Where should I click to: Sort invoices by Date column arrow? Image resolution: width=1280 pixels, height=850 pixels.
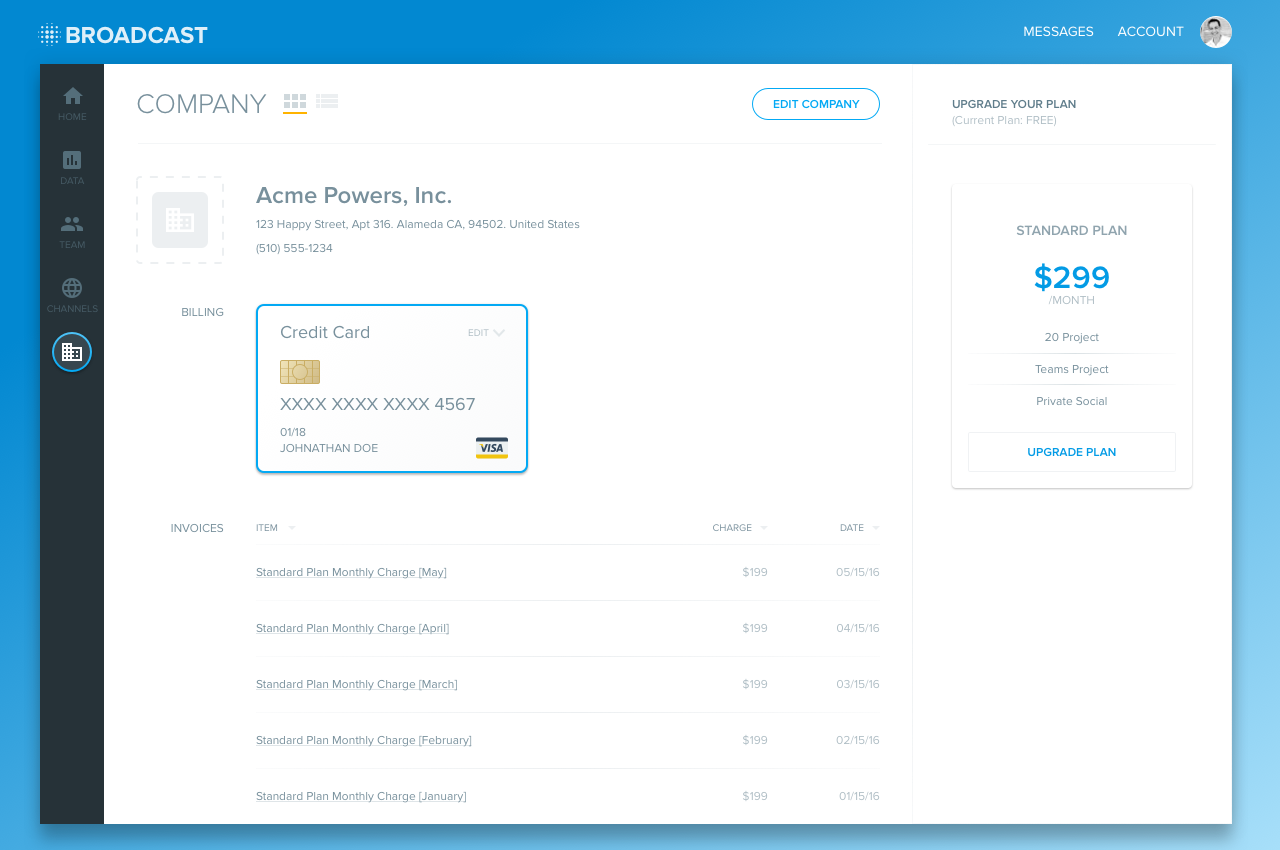coord(876,528)
